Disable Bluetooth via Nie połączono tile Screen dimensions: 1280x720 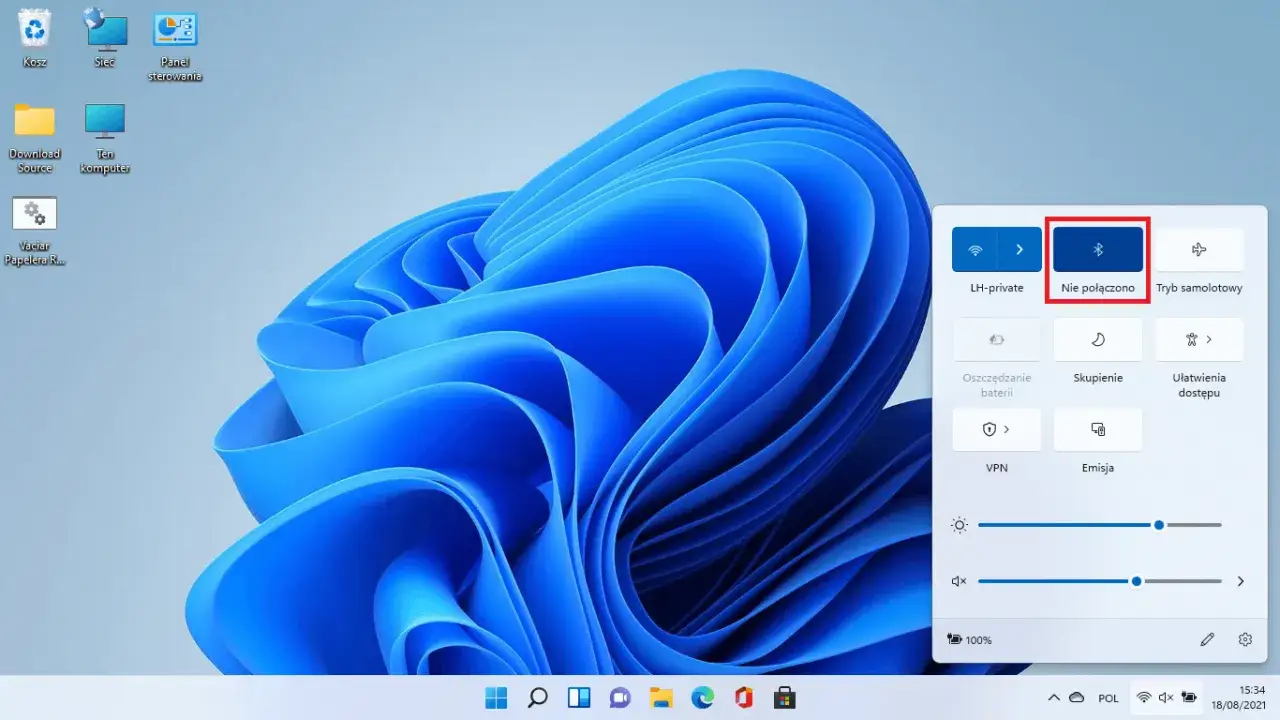[x=1097, y=249]
